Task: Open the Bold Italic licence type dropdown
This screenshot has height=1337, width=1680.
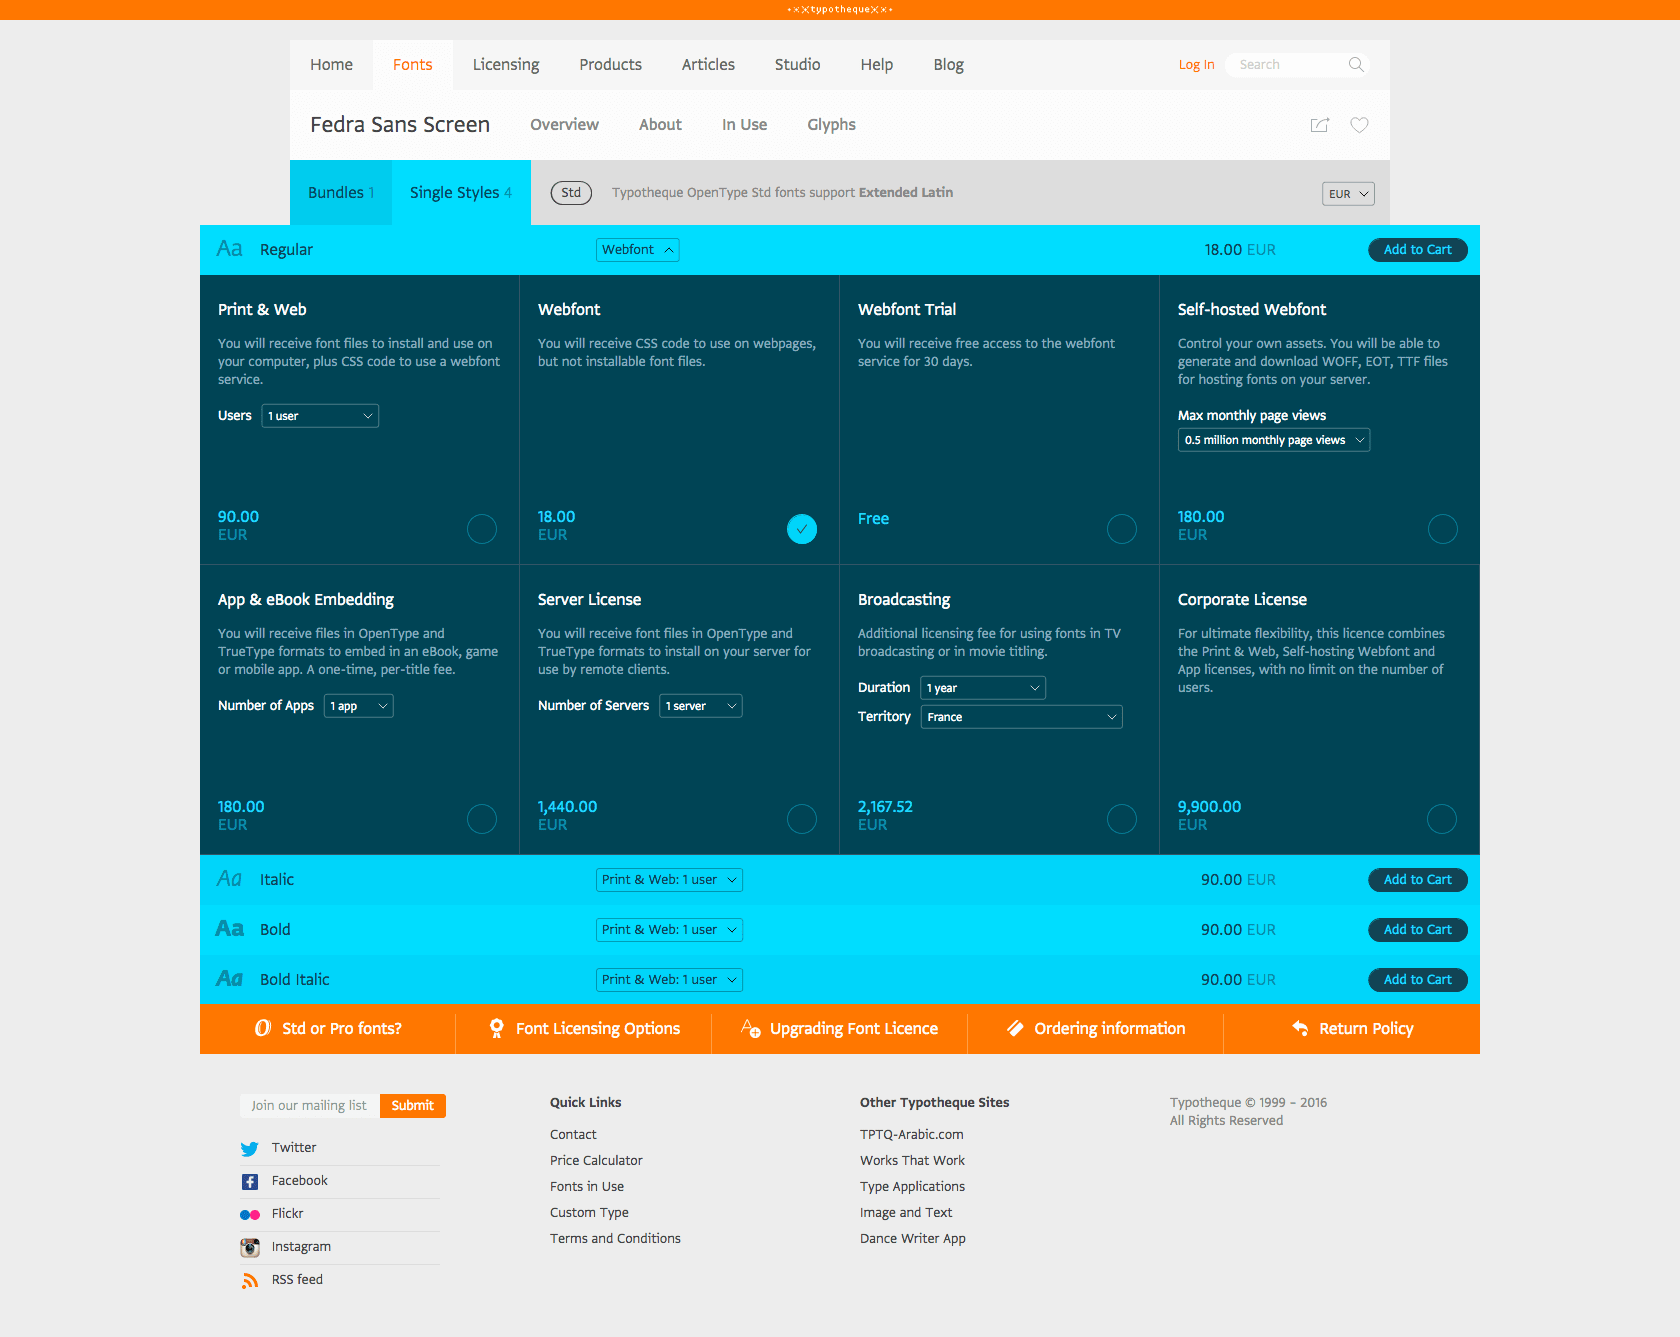Action: [x=669, y=980]
